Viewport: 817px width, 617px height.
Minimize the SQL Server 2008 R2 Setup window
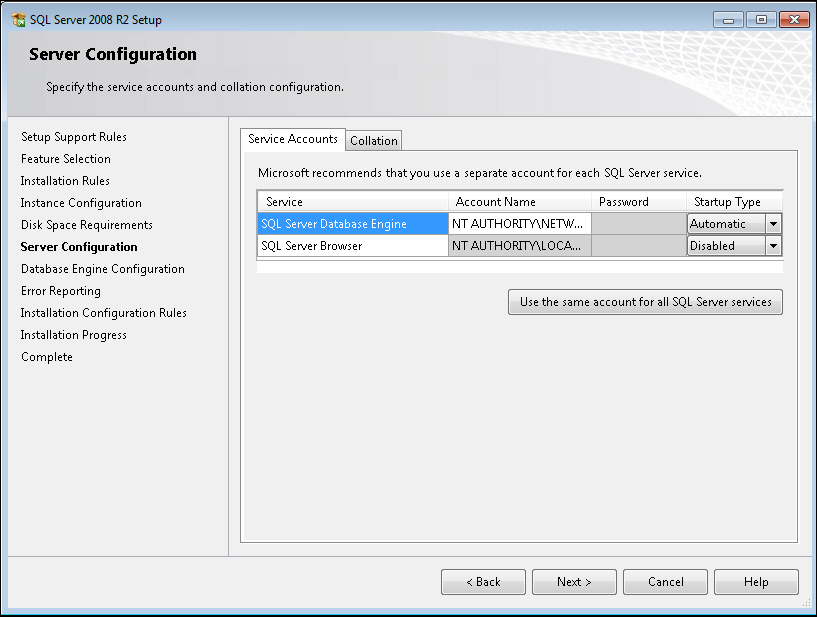click(x=728, y=20)
